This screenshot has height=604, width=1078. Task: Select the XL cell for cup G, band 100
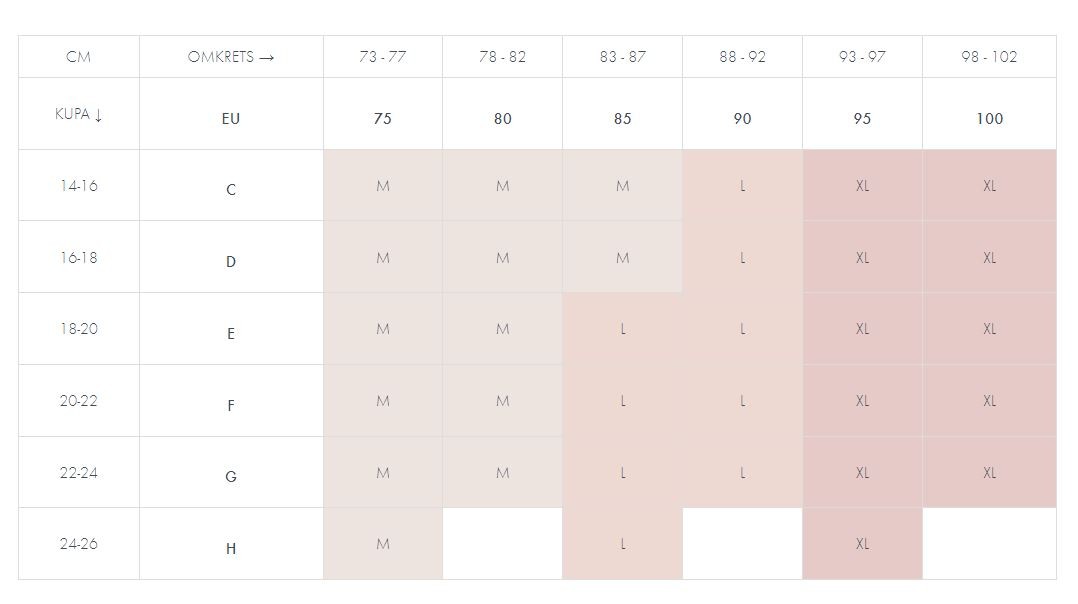click(x=989, y=472)
